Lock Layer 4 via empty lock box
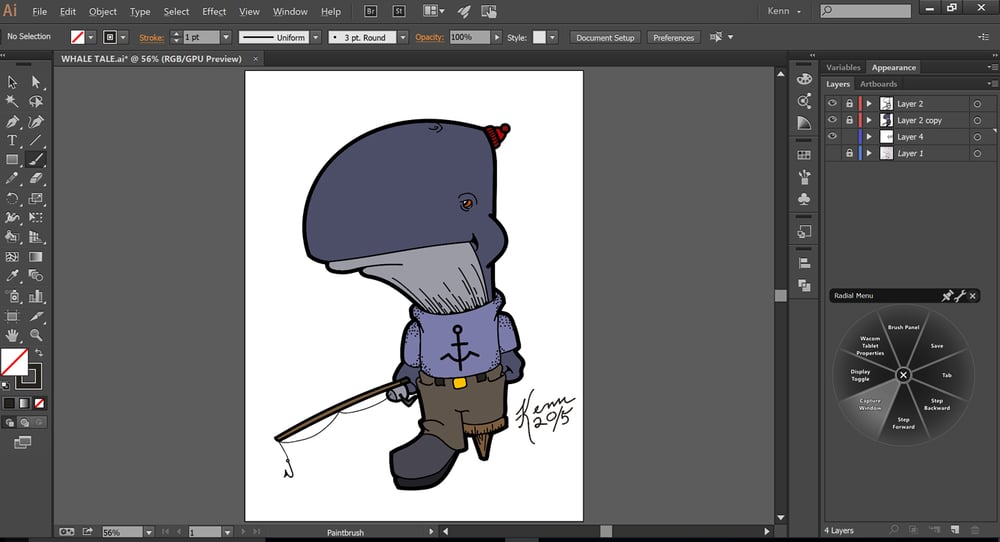The width and height of the screenshot is (1000, 542). coord(849,136)
